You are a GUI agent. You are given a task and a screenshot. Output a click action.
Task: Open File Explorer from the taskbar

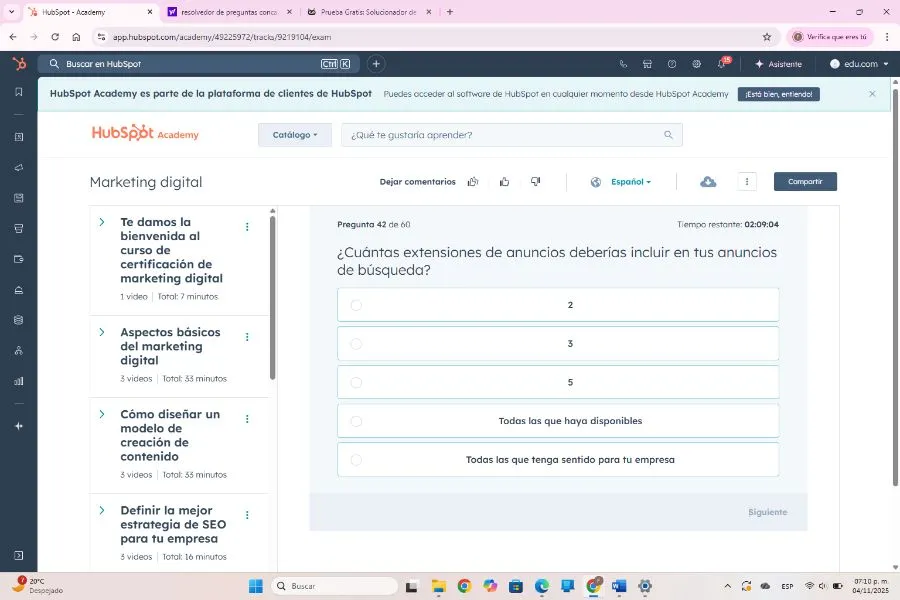(x=439, y=586)
